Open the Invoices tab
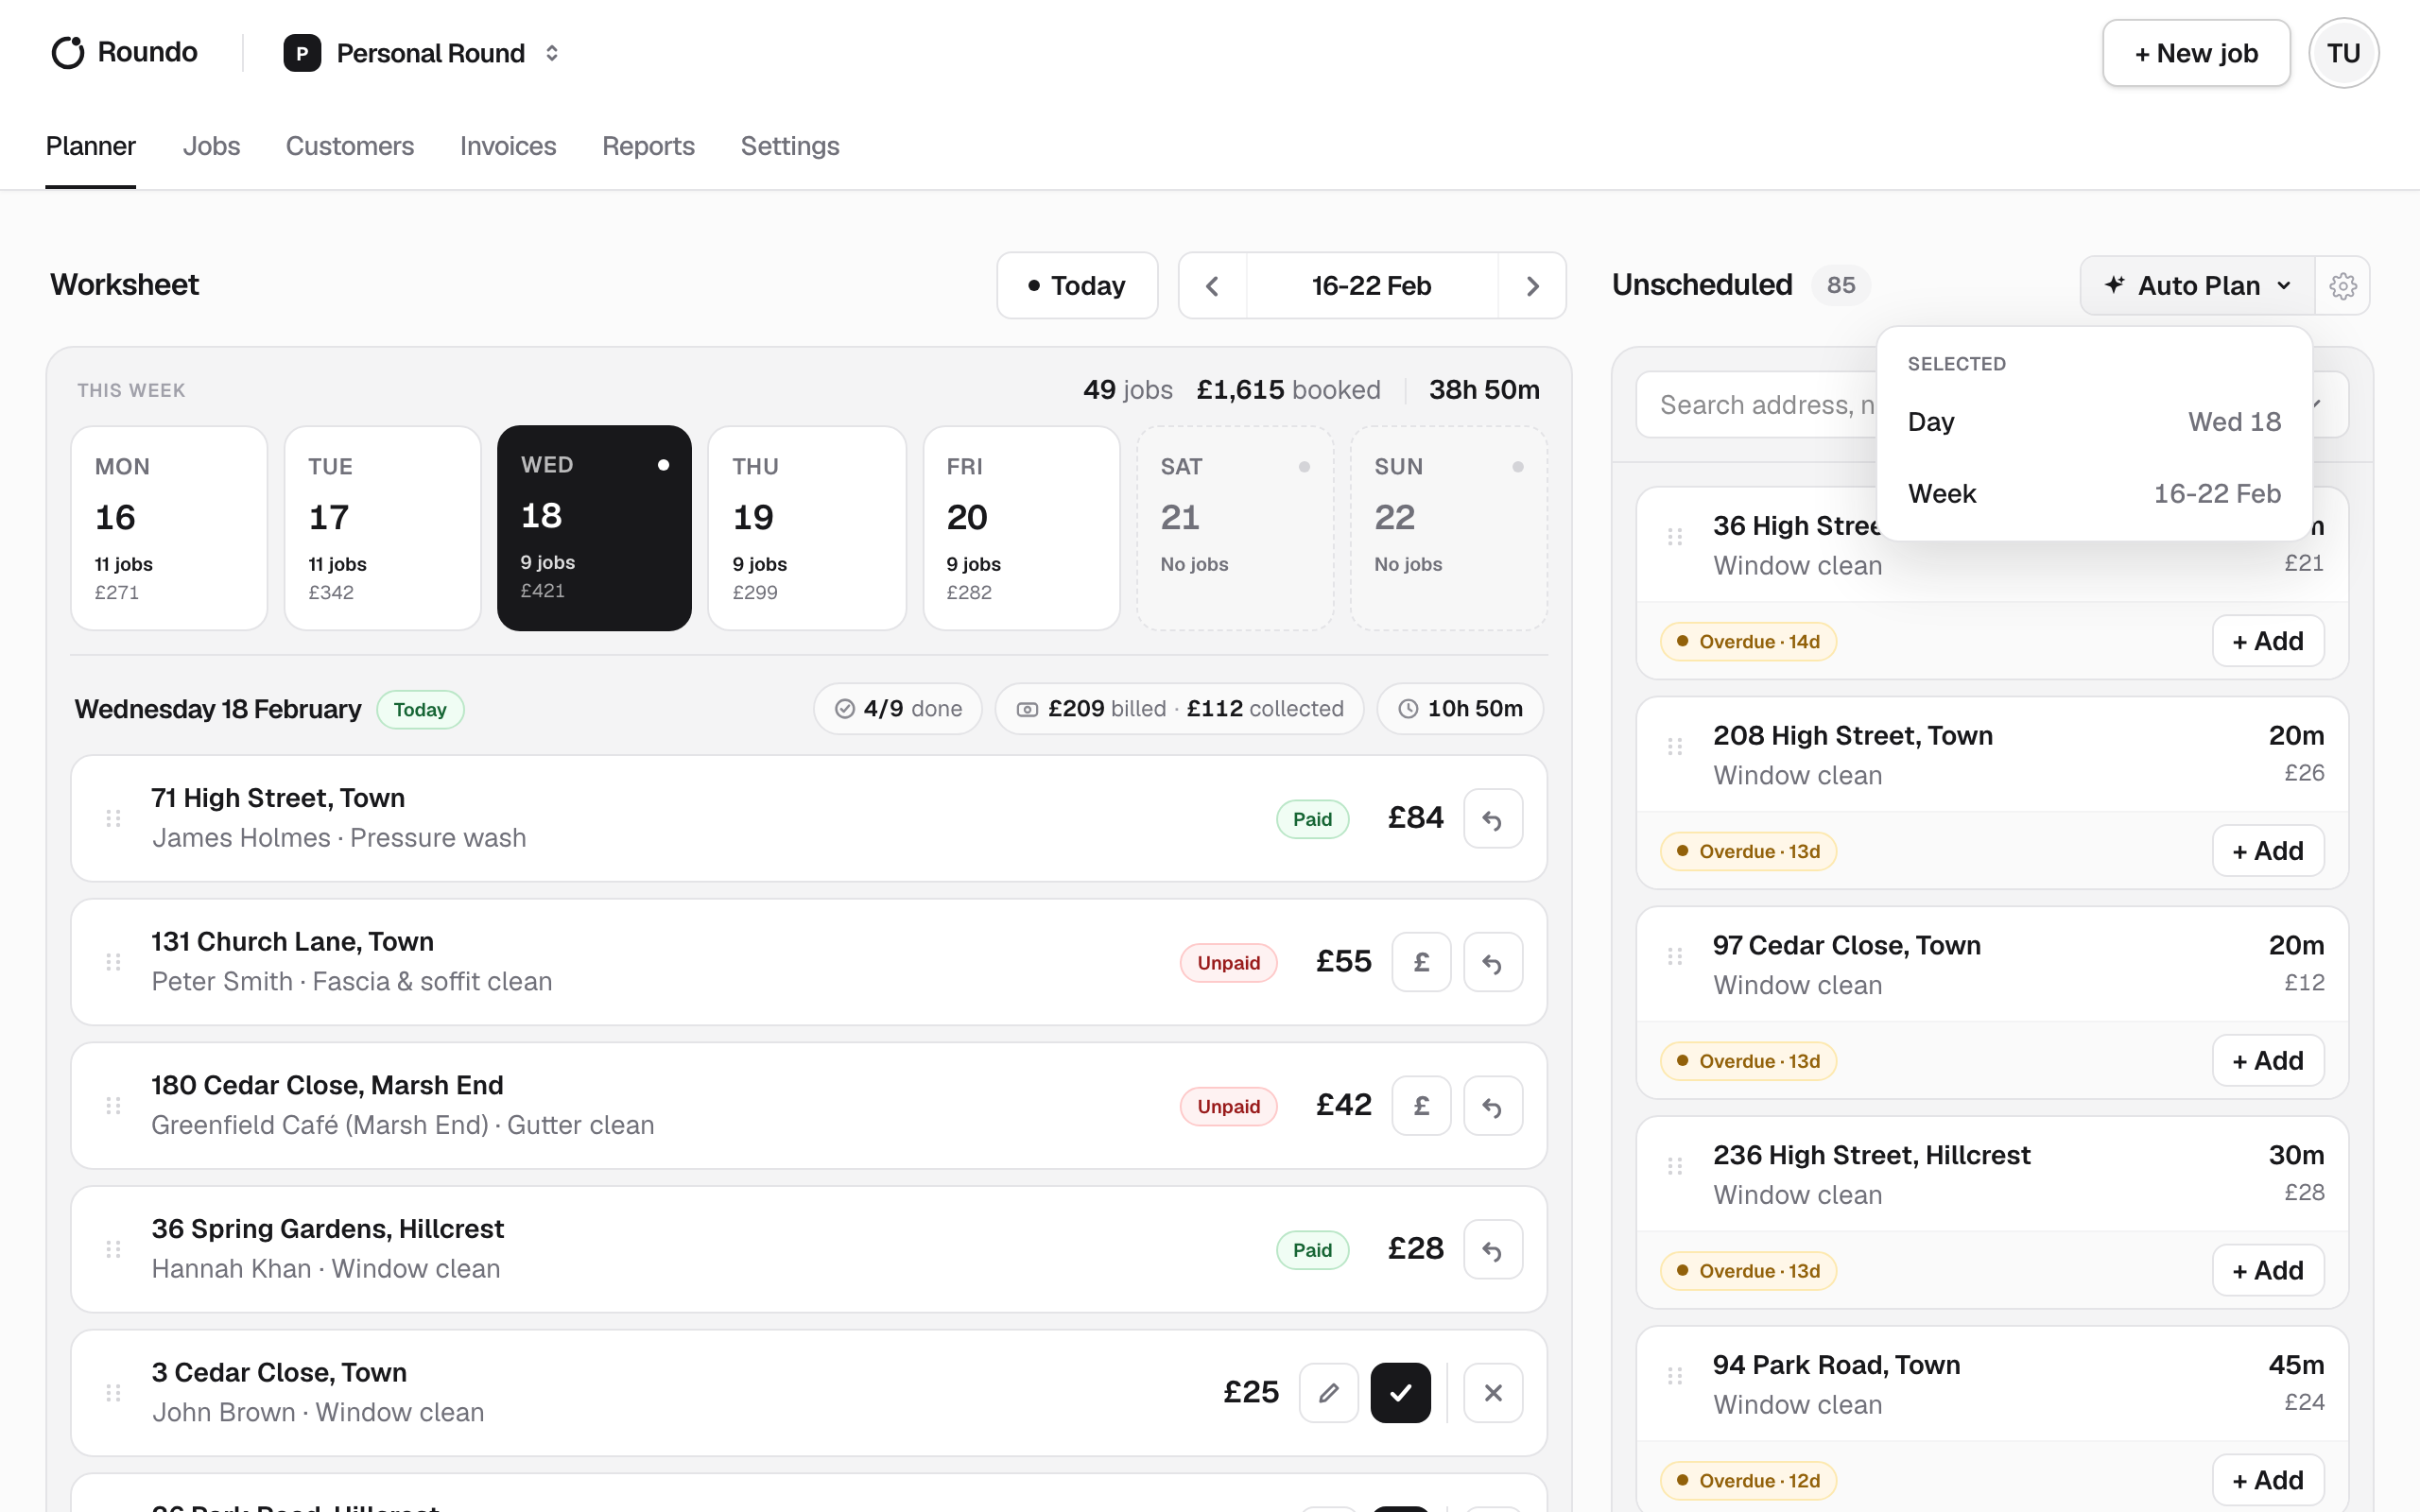Image resolution: width=2420 pixels, height=1512 pixels. (x=508, y=146)
